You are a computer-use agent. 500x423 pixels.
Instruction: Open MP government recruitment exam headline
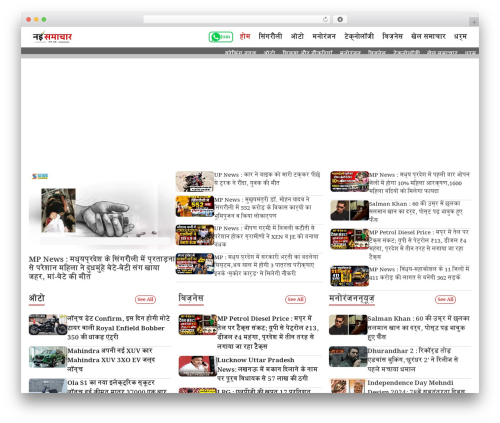click(266, 265)
